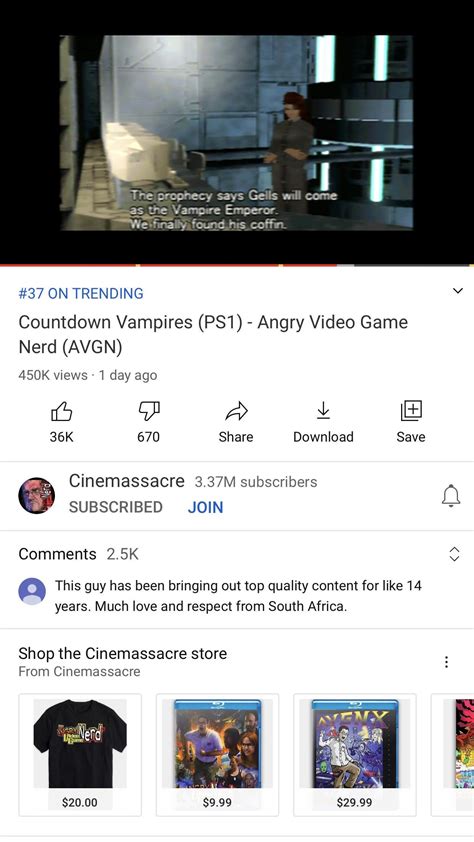Open the #37 ON TRENDING link
Image resolution: width=474 pixels, height=842 pixels.
click(x=81, y=293)
